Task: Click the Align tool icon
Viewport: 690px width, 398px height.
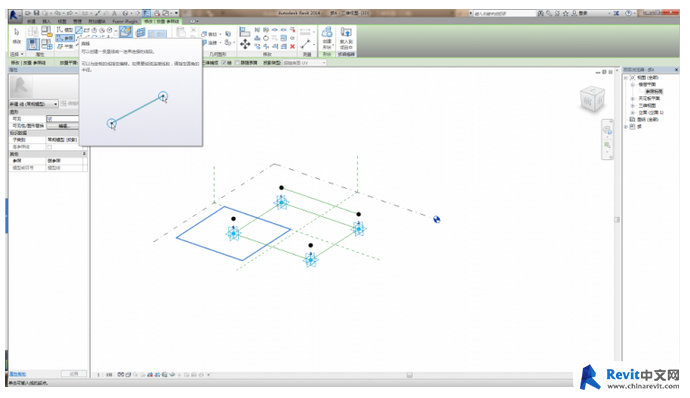Action: [244, 32]
